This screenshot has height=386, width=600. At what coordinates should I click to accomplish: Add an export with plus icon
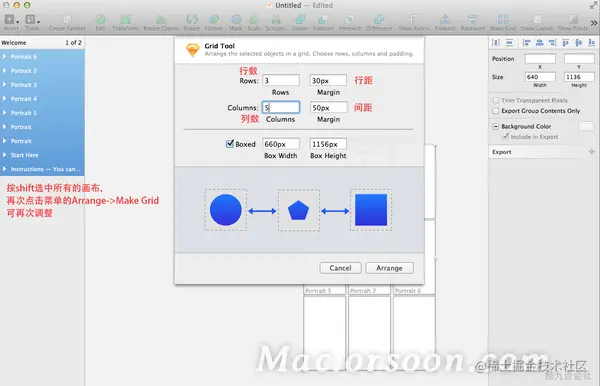(x=592, y=152)
